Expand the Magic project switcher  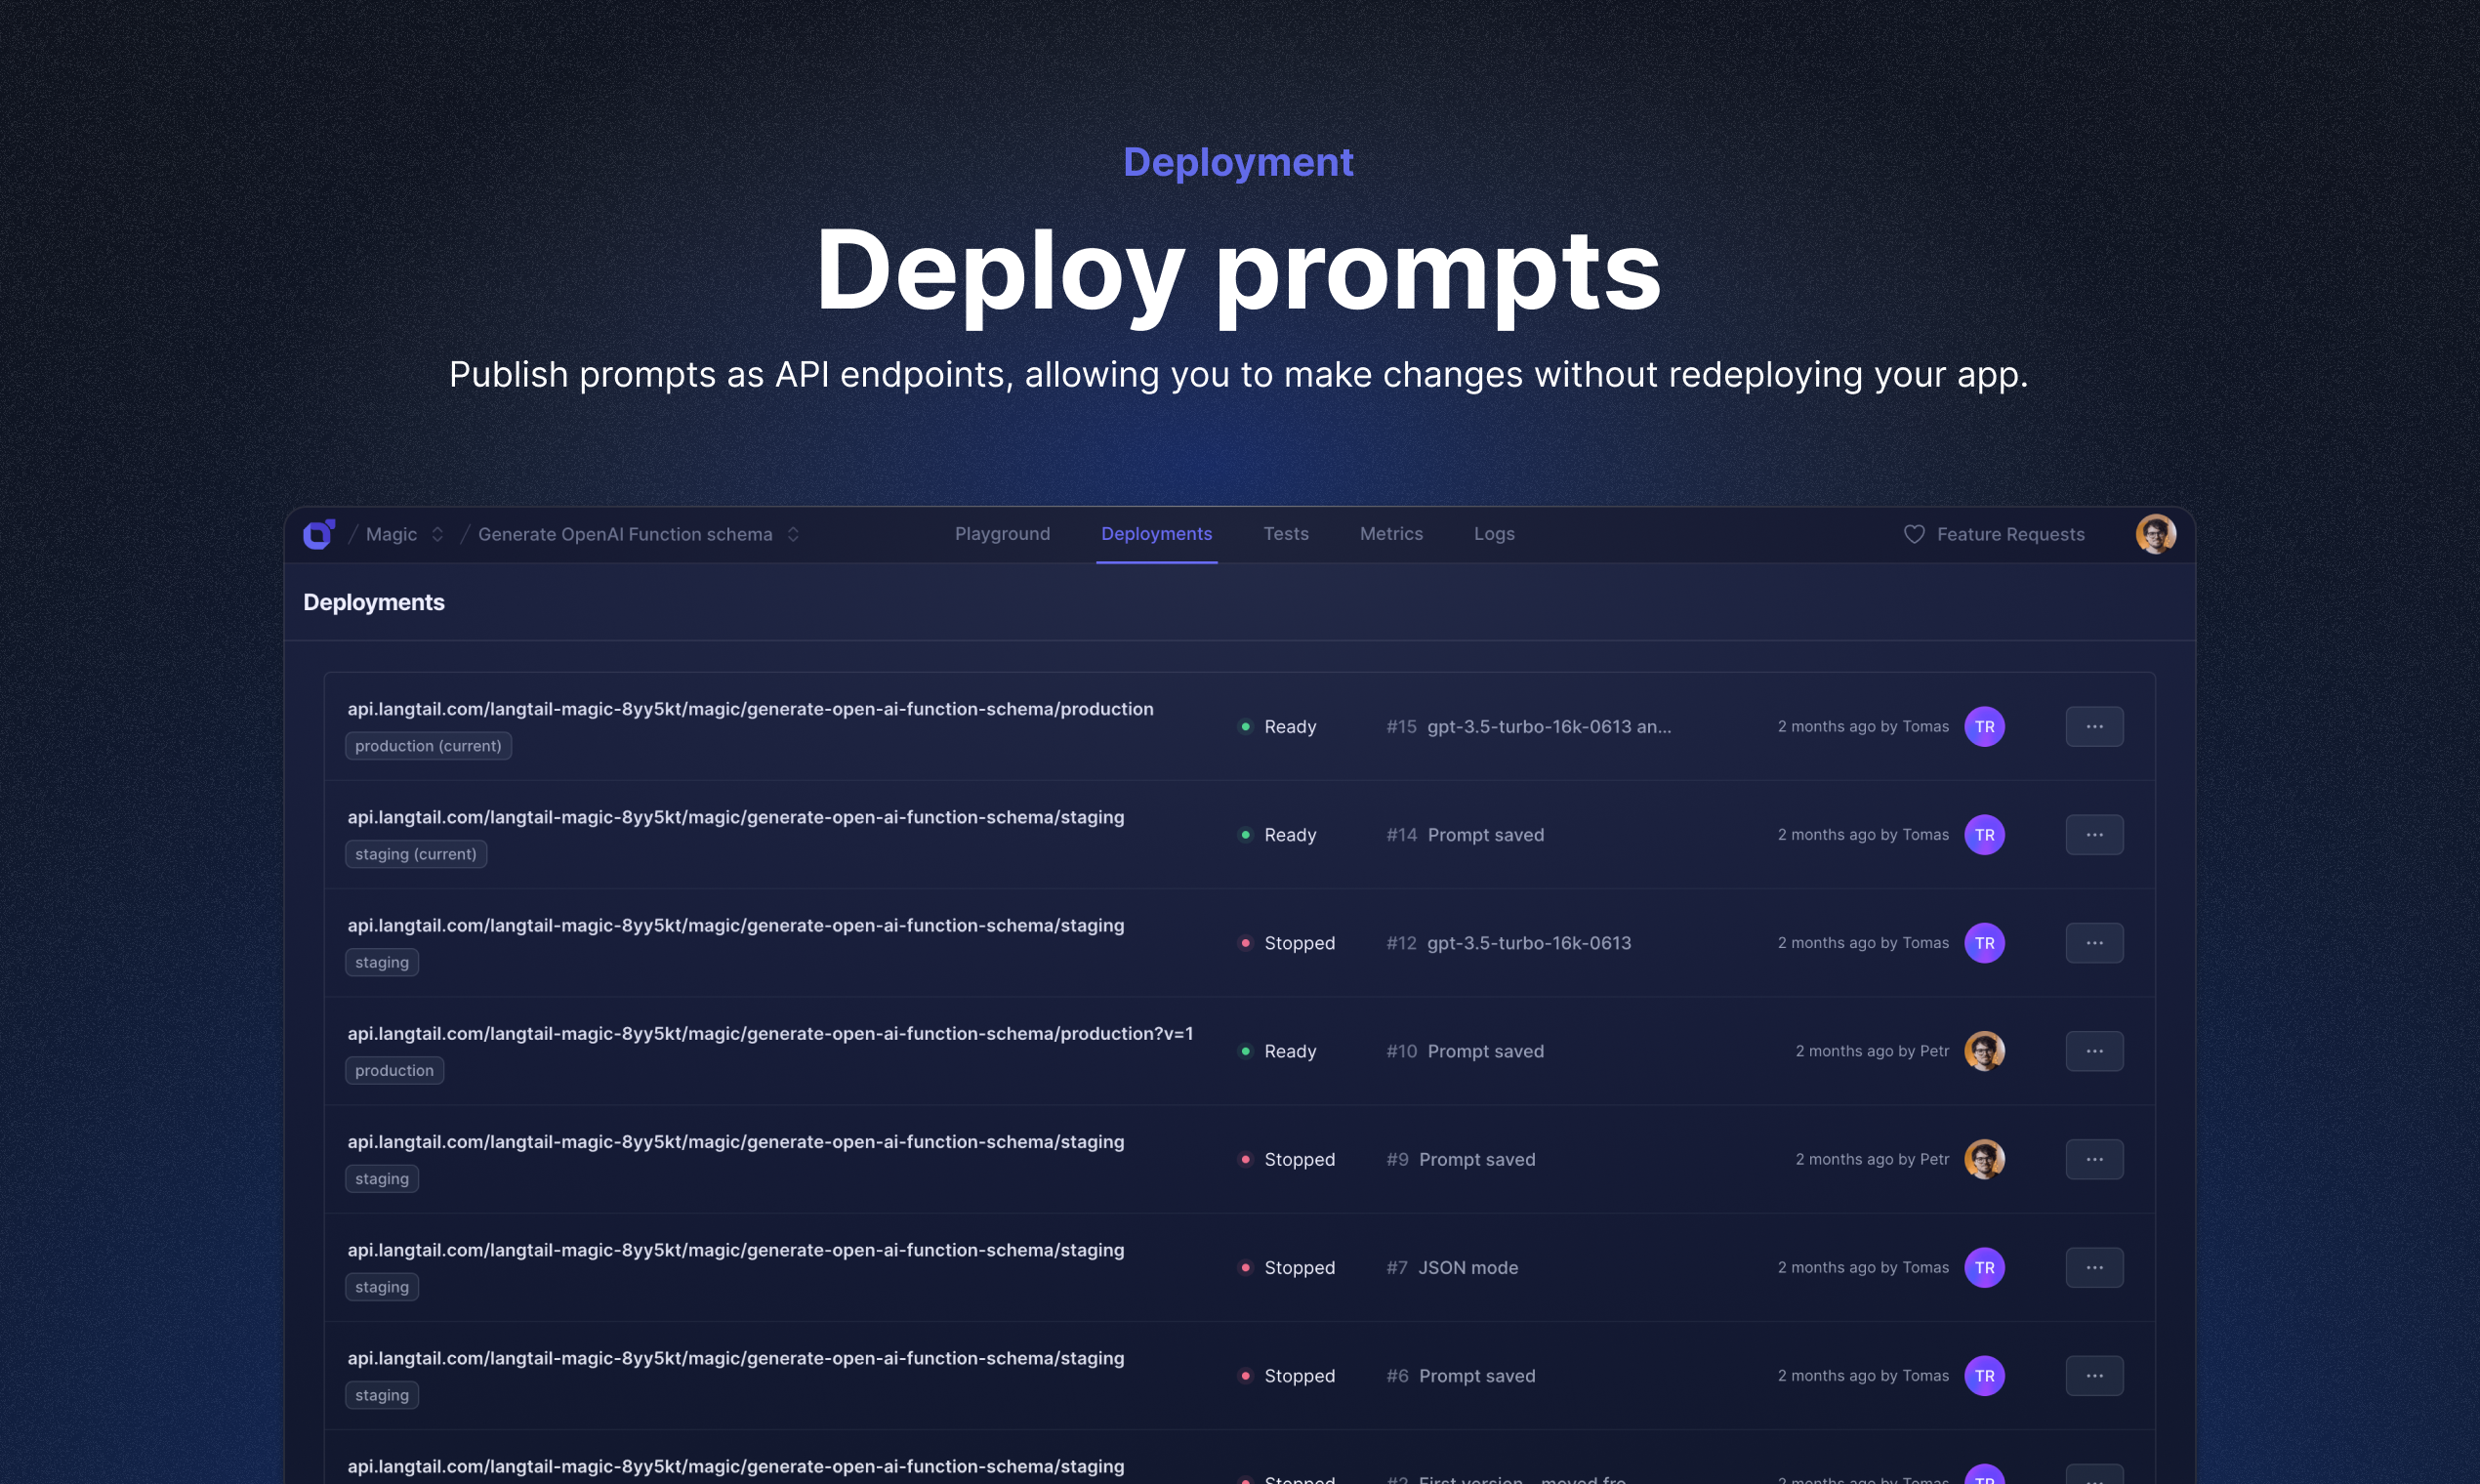click(437, 534)
